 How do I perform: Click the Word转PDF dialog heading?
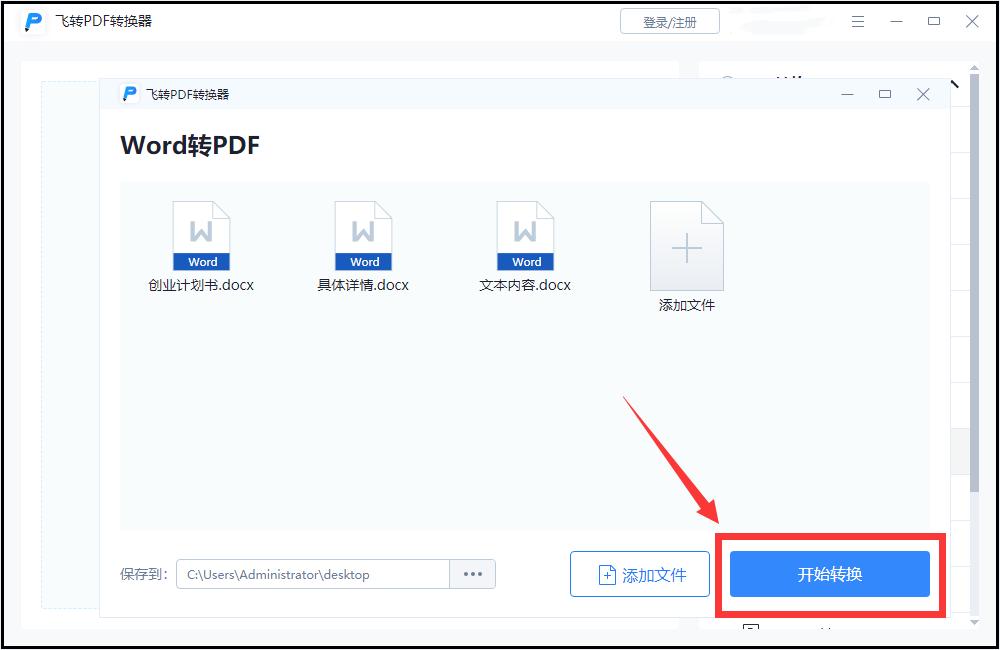point(188,145)
